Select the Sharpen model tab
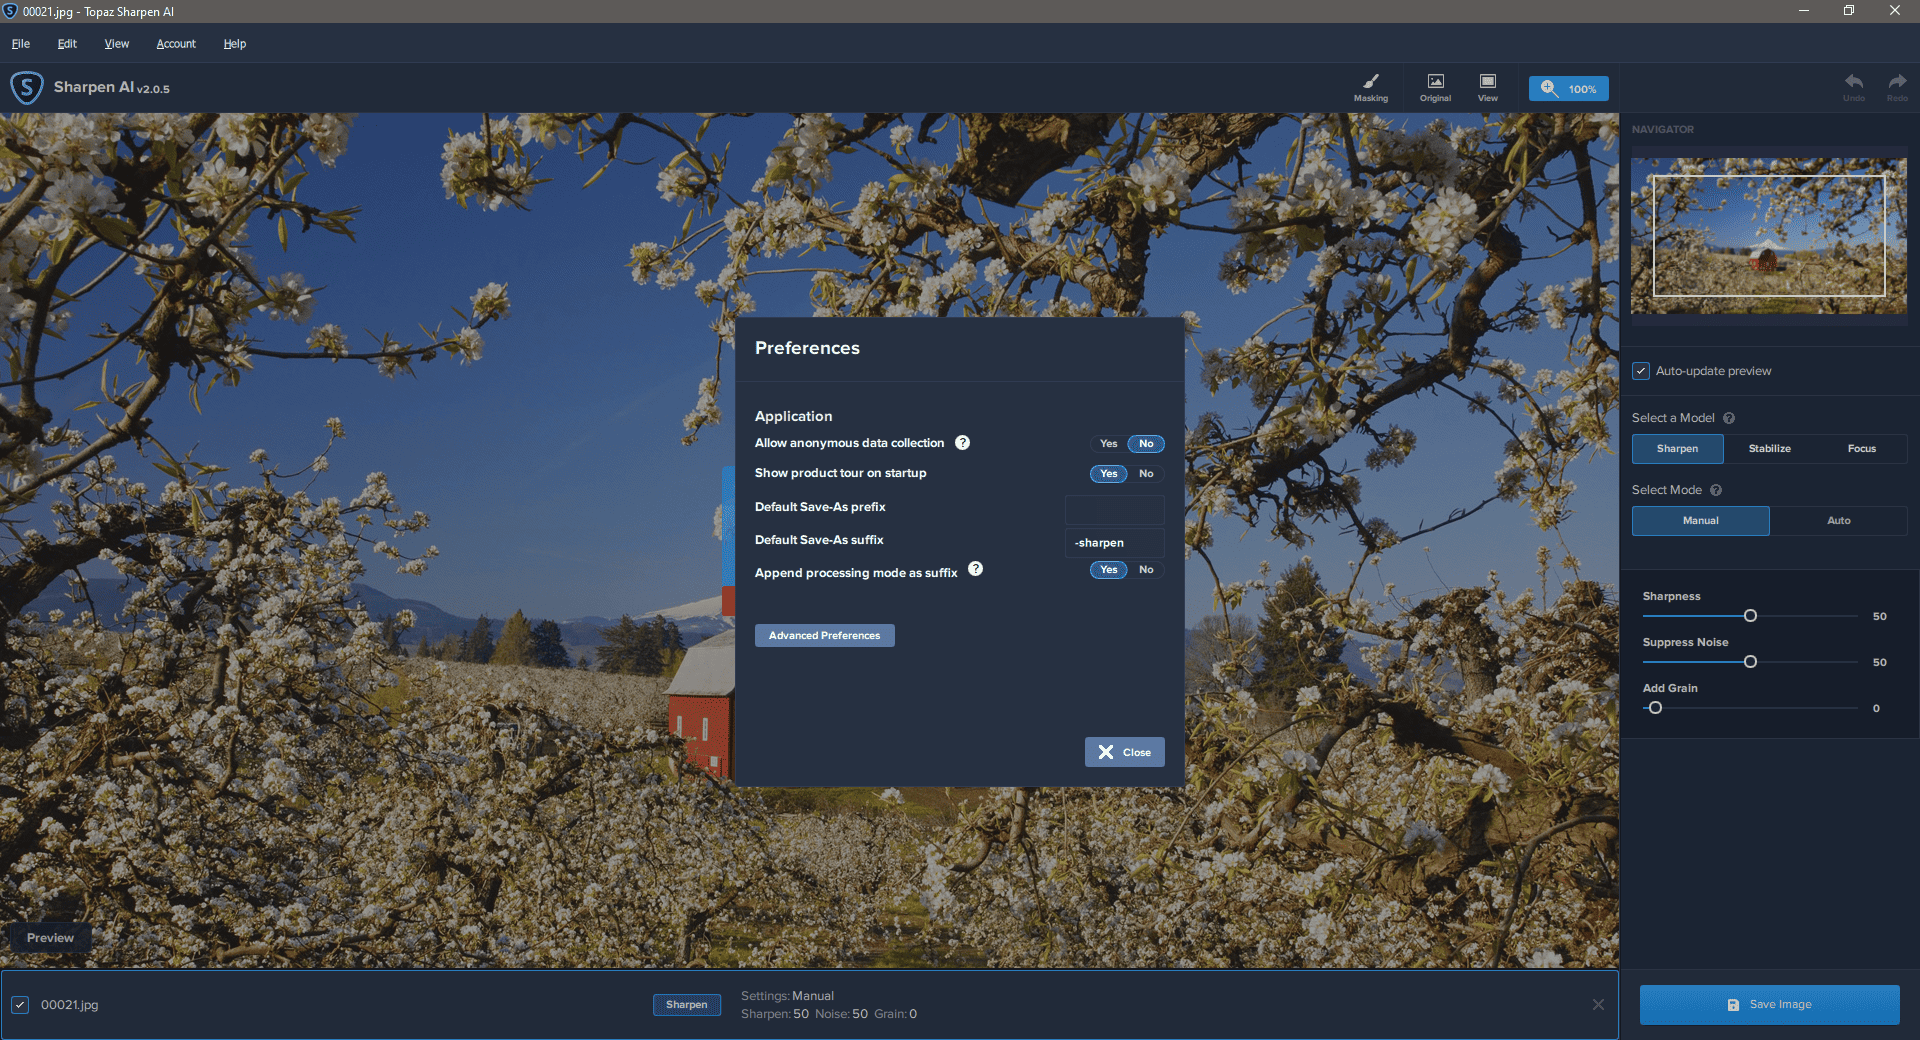 point(1677,449)
